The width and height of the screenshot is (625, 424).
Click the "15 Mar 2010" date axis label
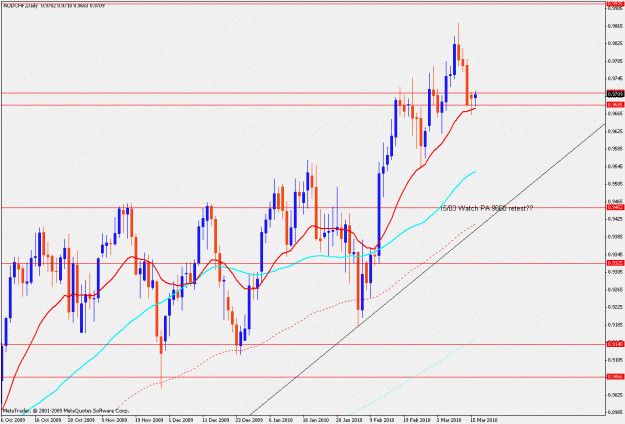483,420
